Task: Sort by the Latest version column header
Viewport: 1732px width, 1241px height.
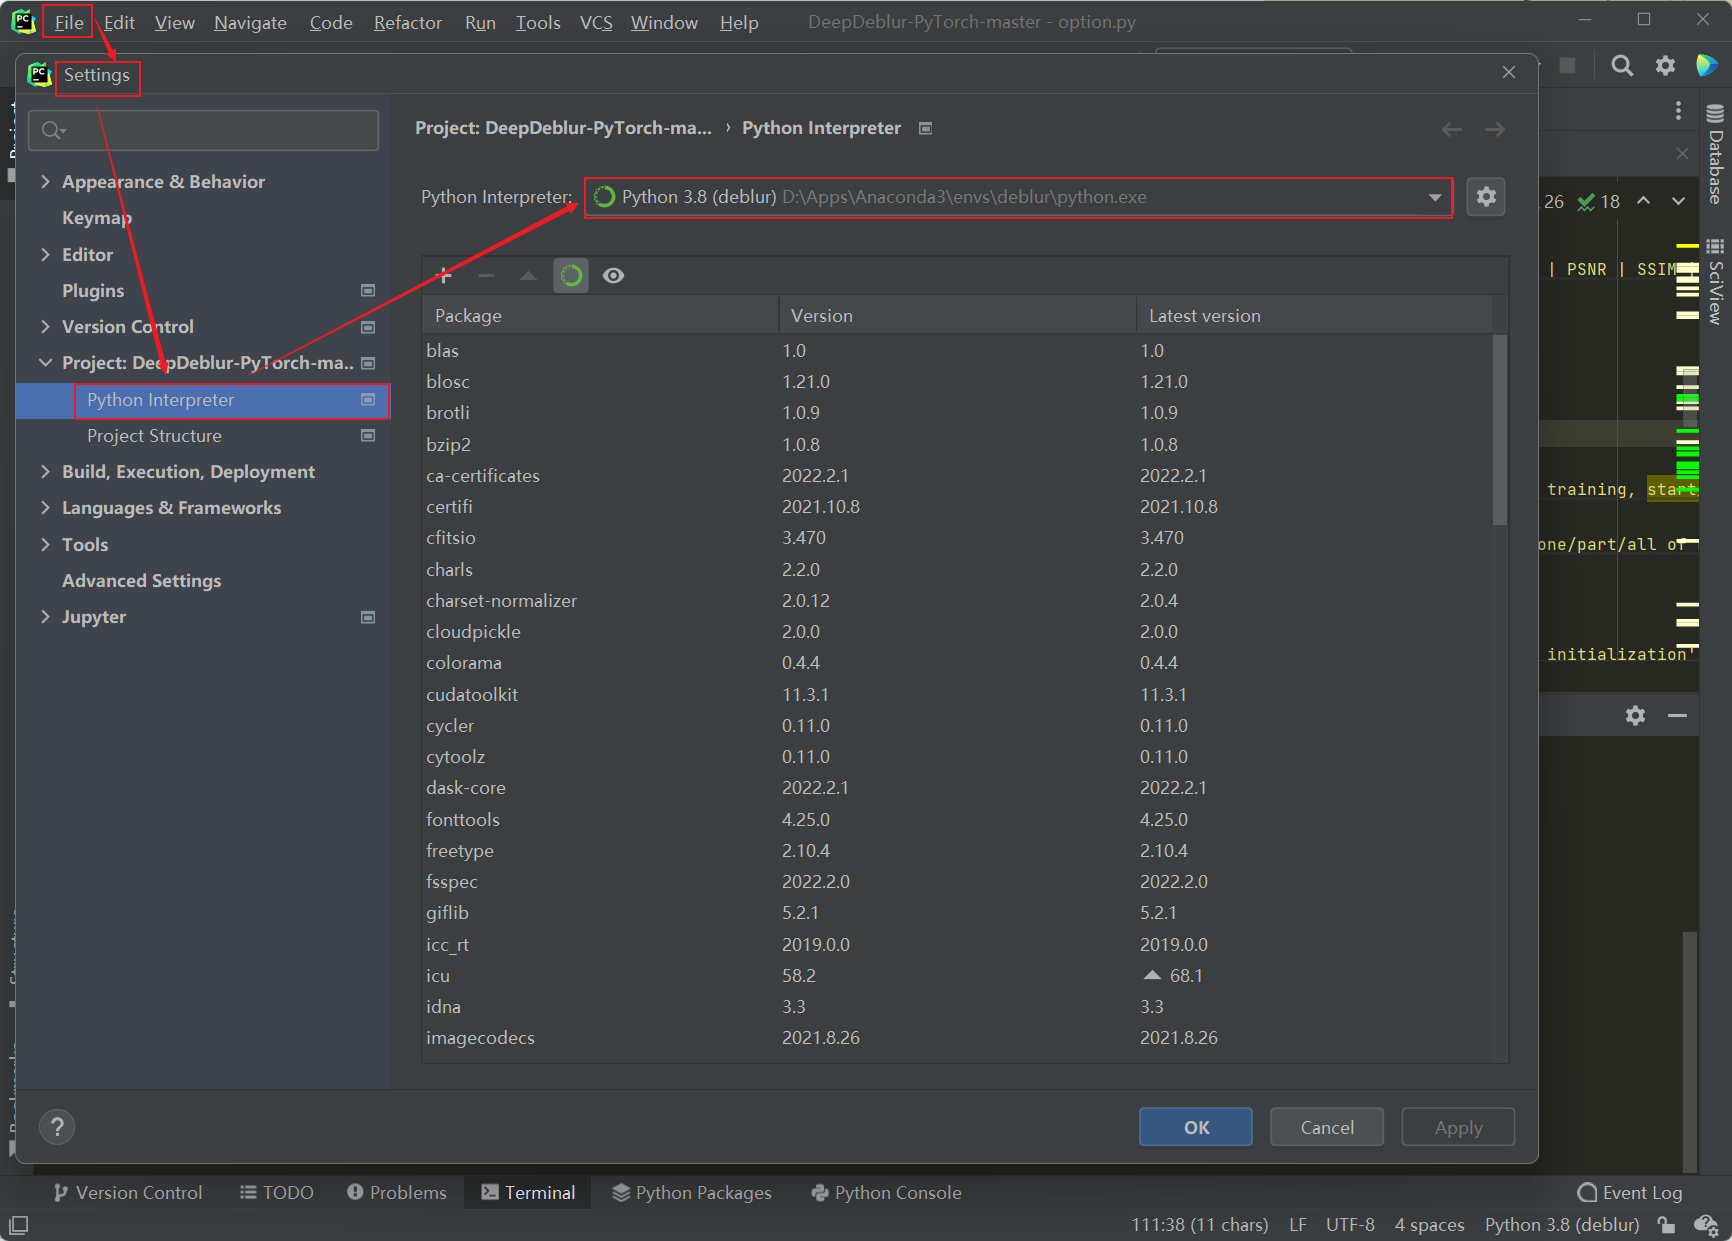Action: pos(1313,315)
